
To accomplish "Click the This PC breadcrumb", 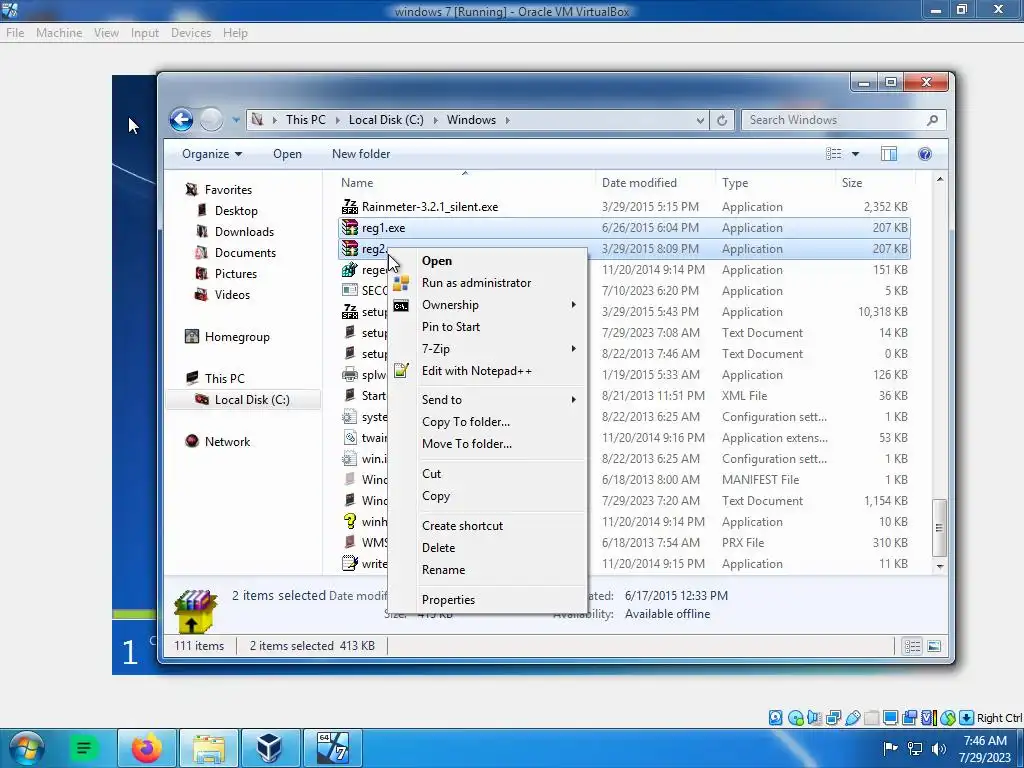I will click(x=306, y=120).
